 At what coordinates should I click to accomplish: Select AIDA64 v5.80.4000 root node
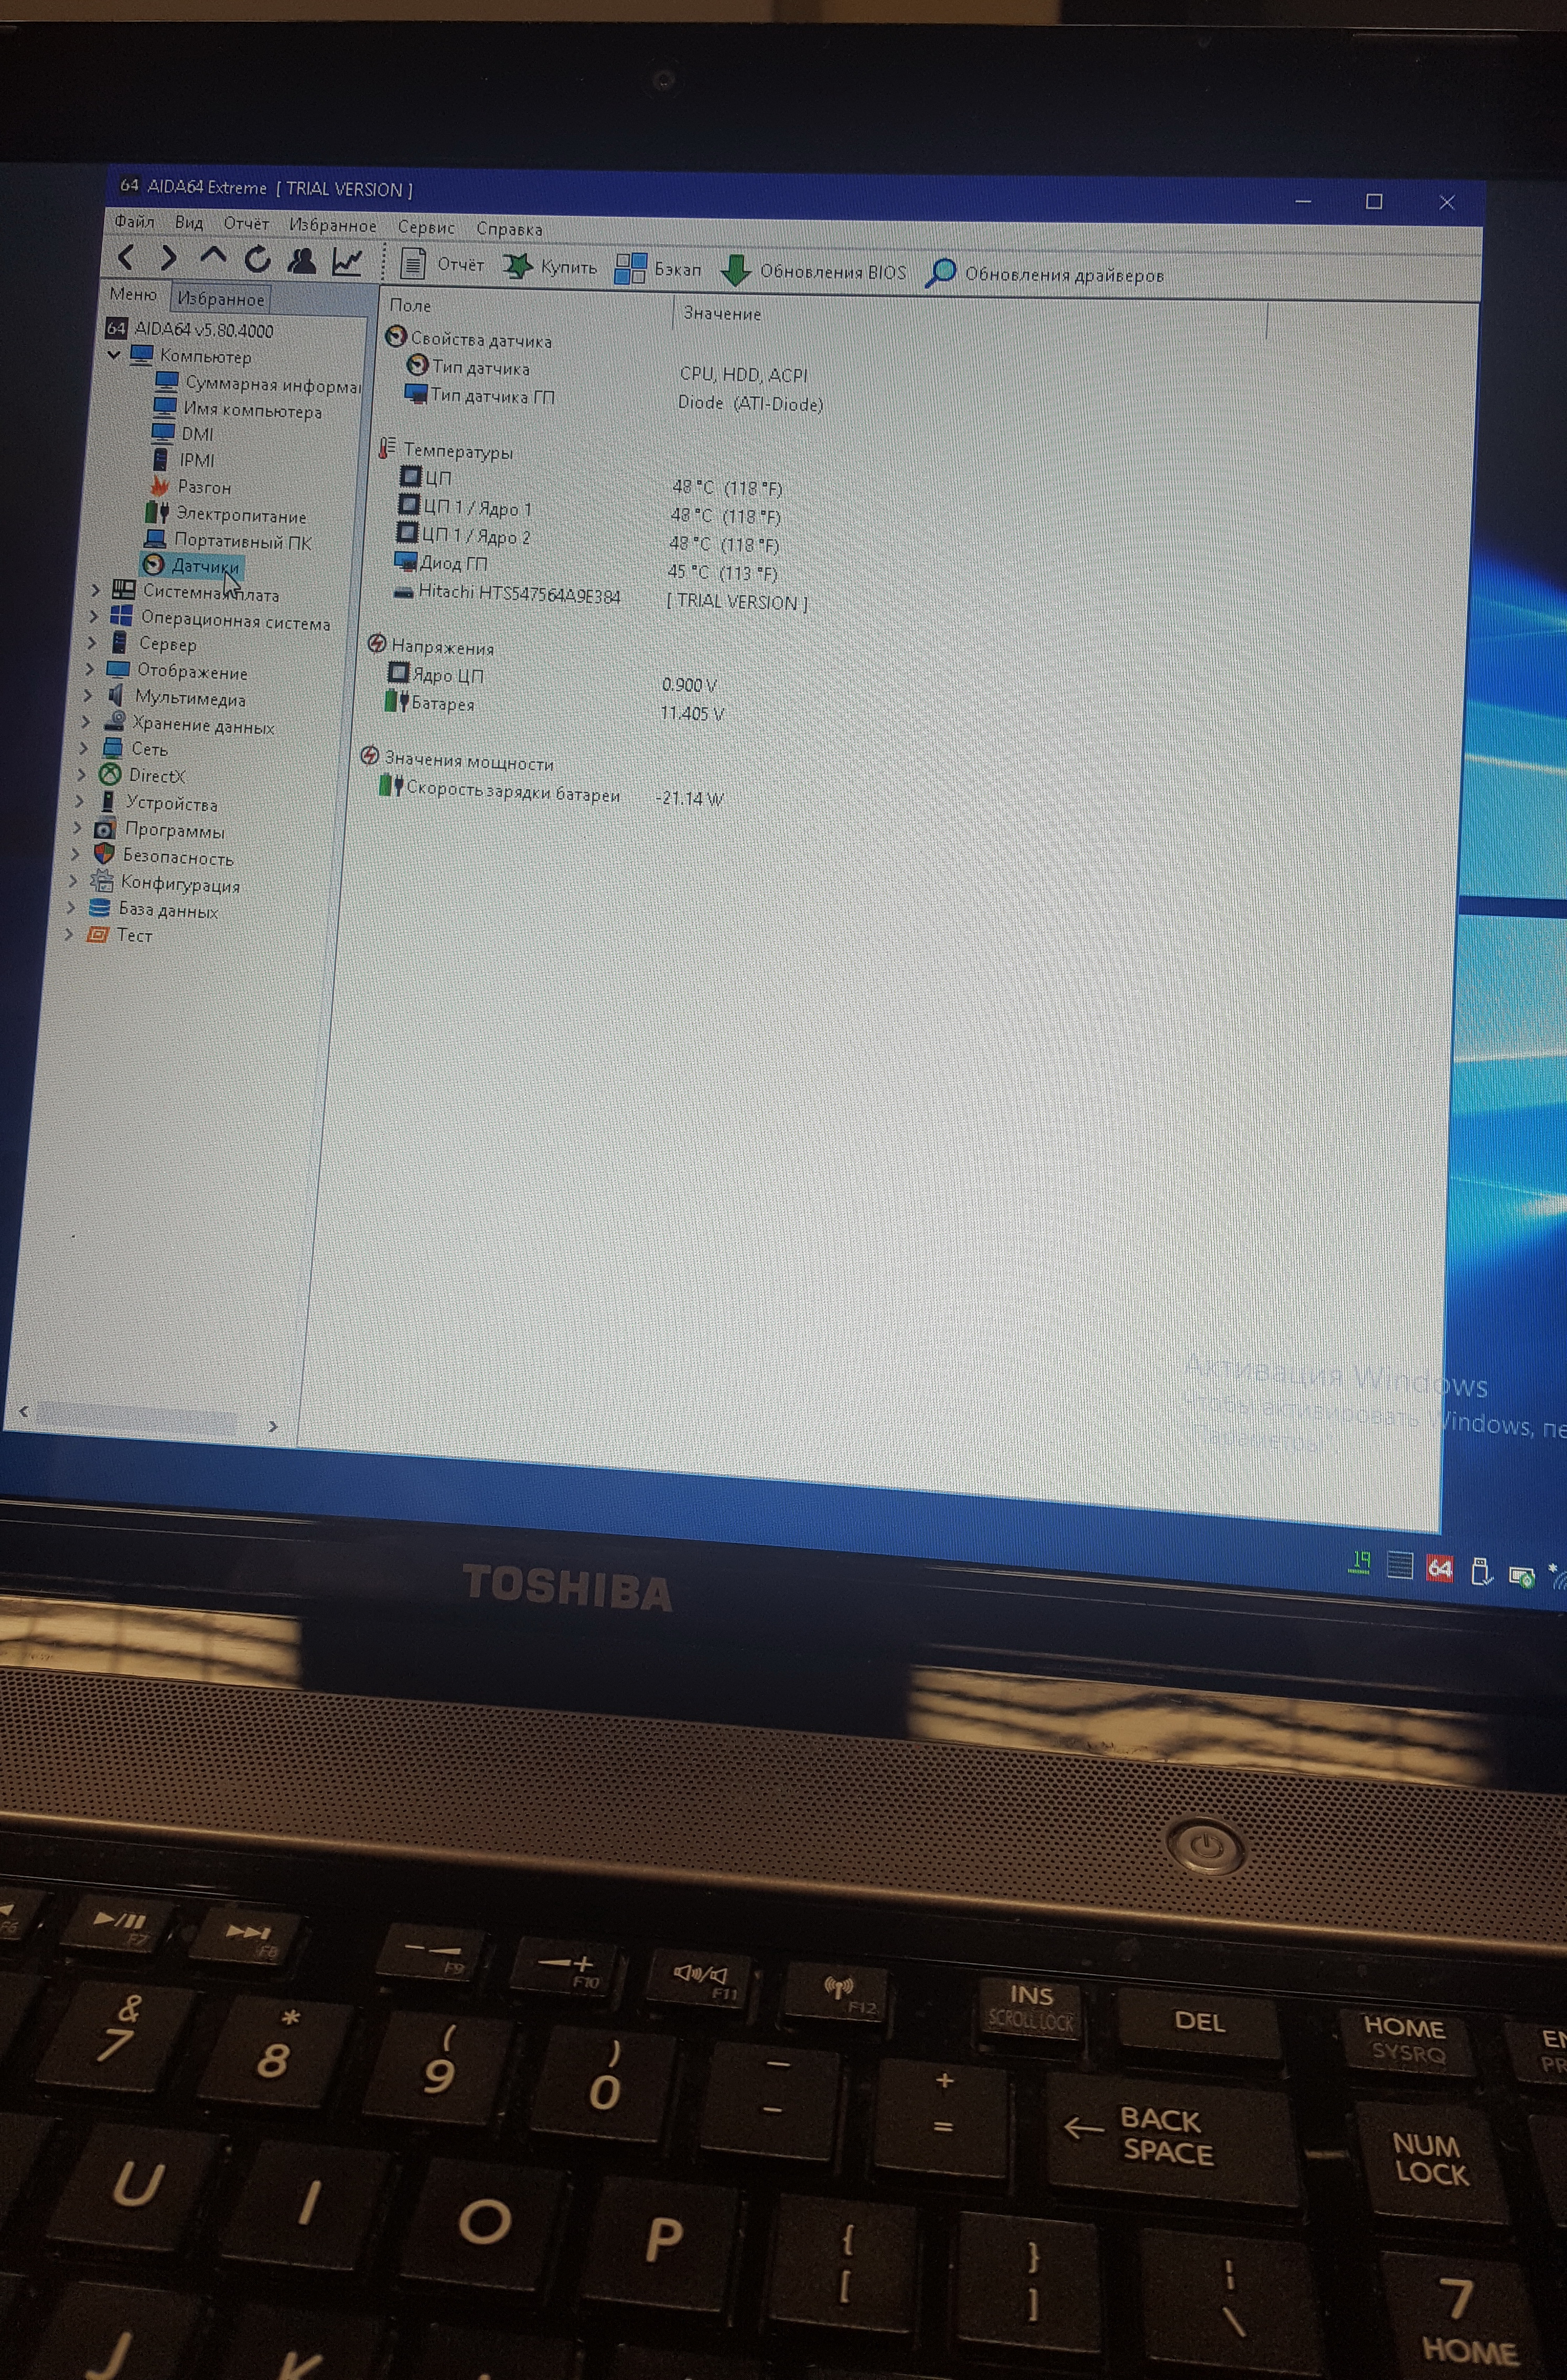click(x=190, y=329)
